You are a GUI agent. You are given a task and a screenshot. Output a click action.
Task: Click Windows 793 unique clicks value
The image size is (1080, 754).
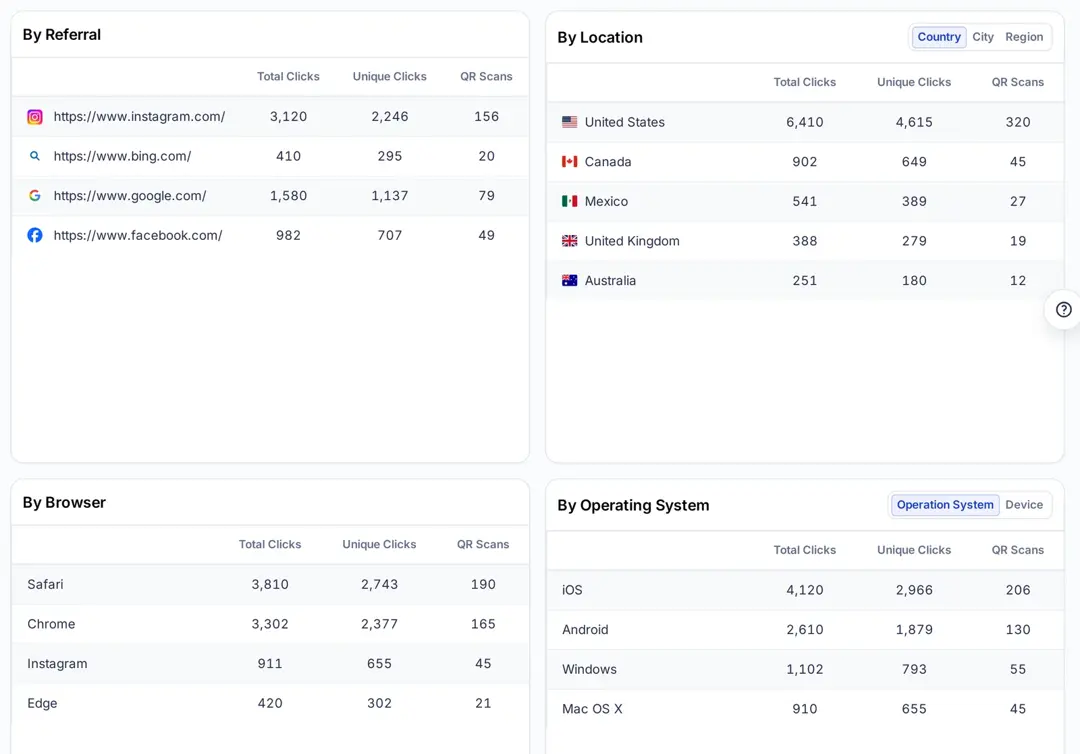tap(914, 669)
